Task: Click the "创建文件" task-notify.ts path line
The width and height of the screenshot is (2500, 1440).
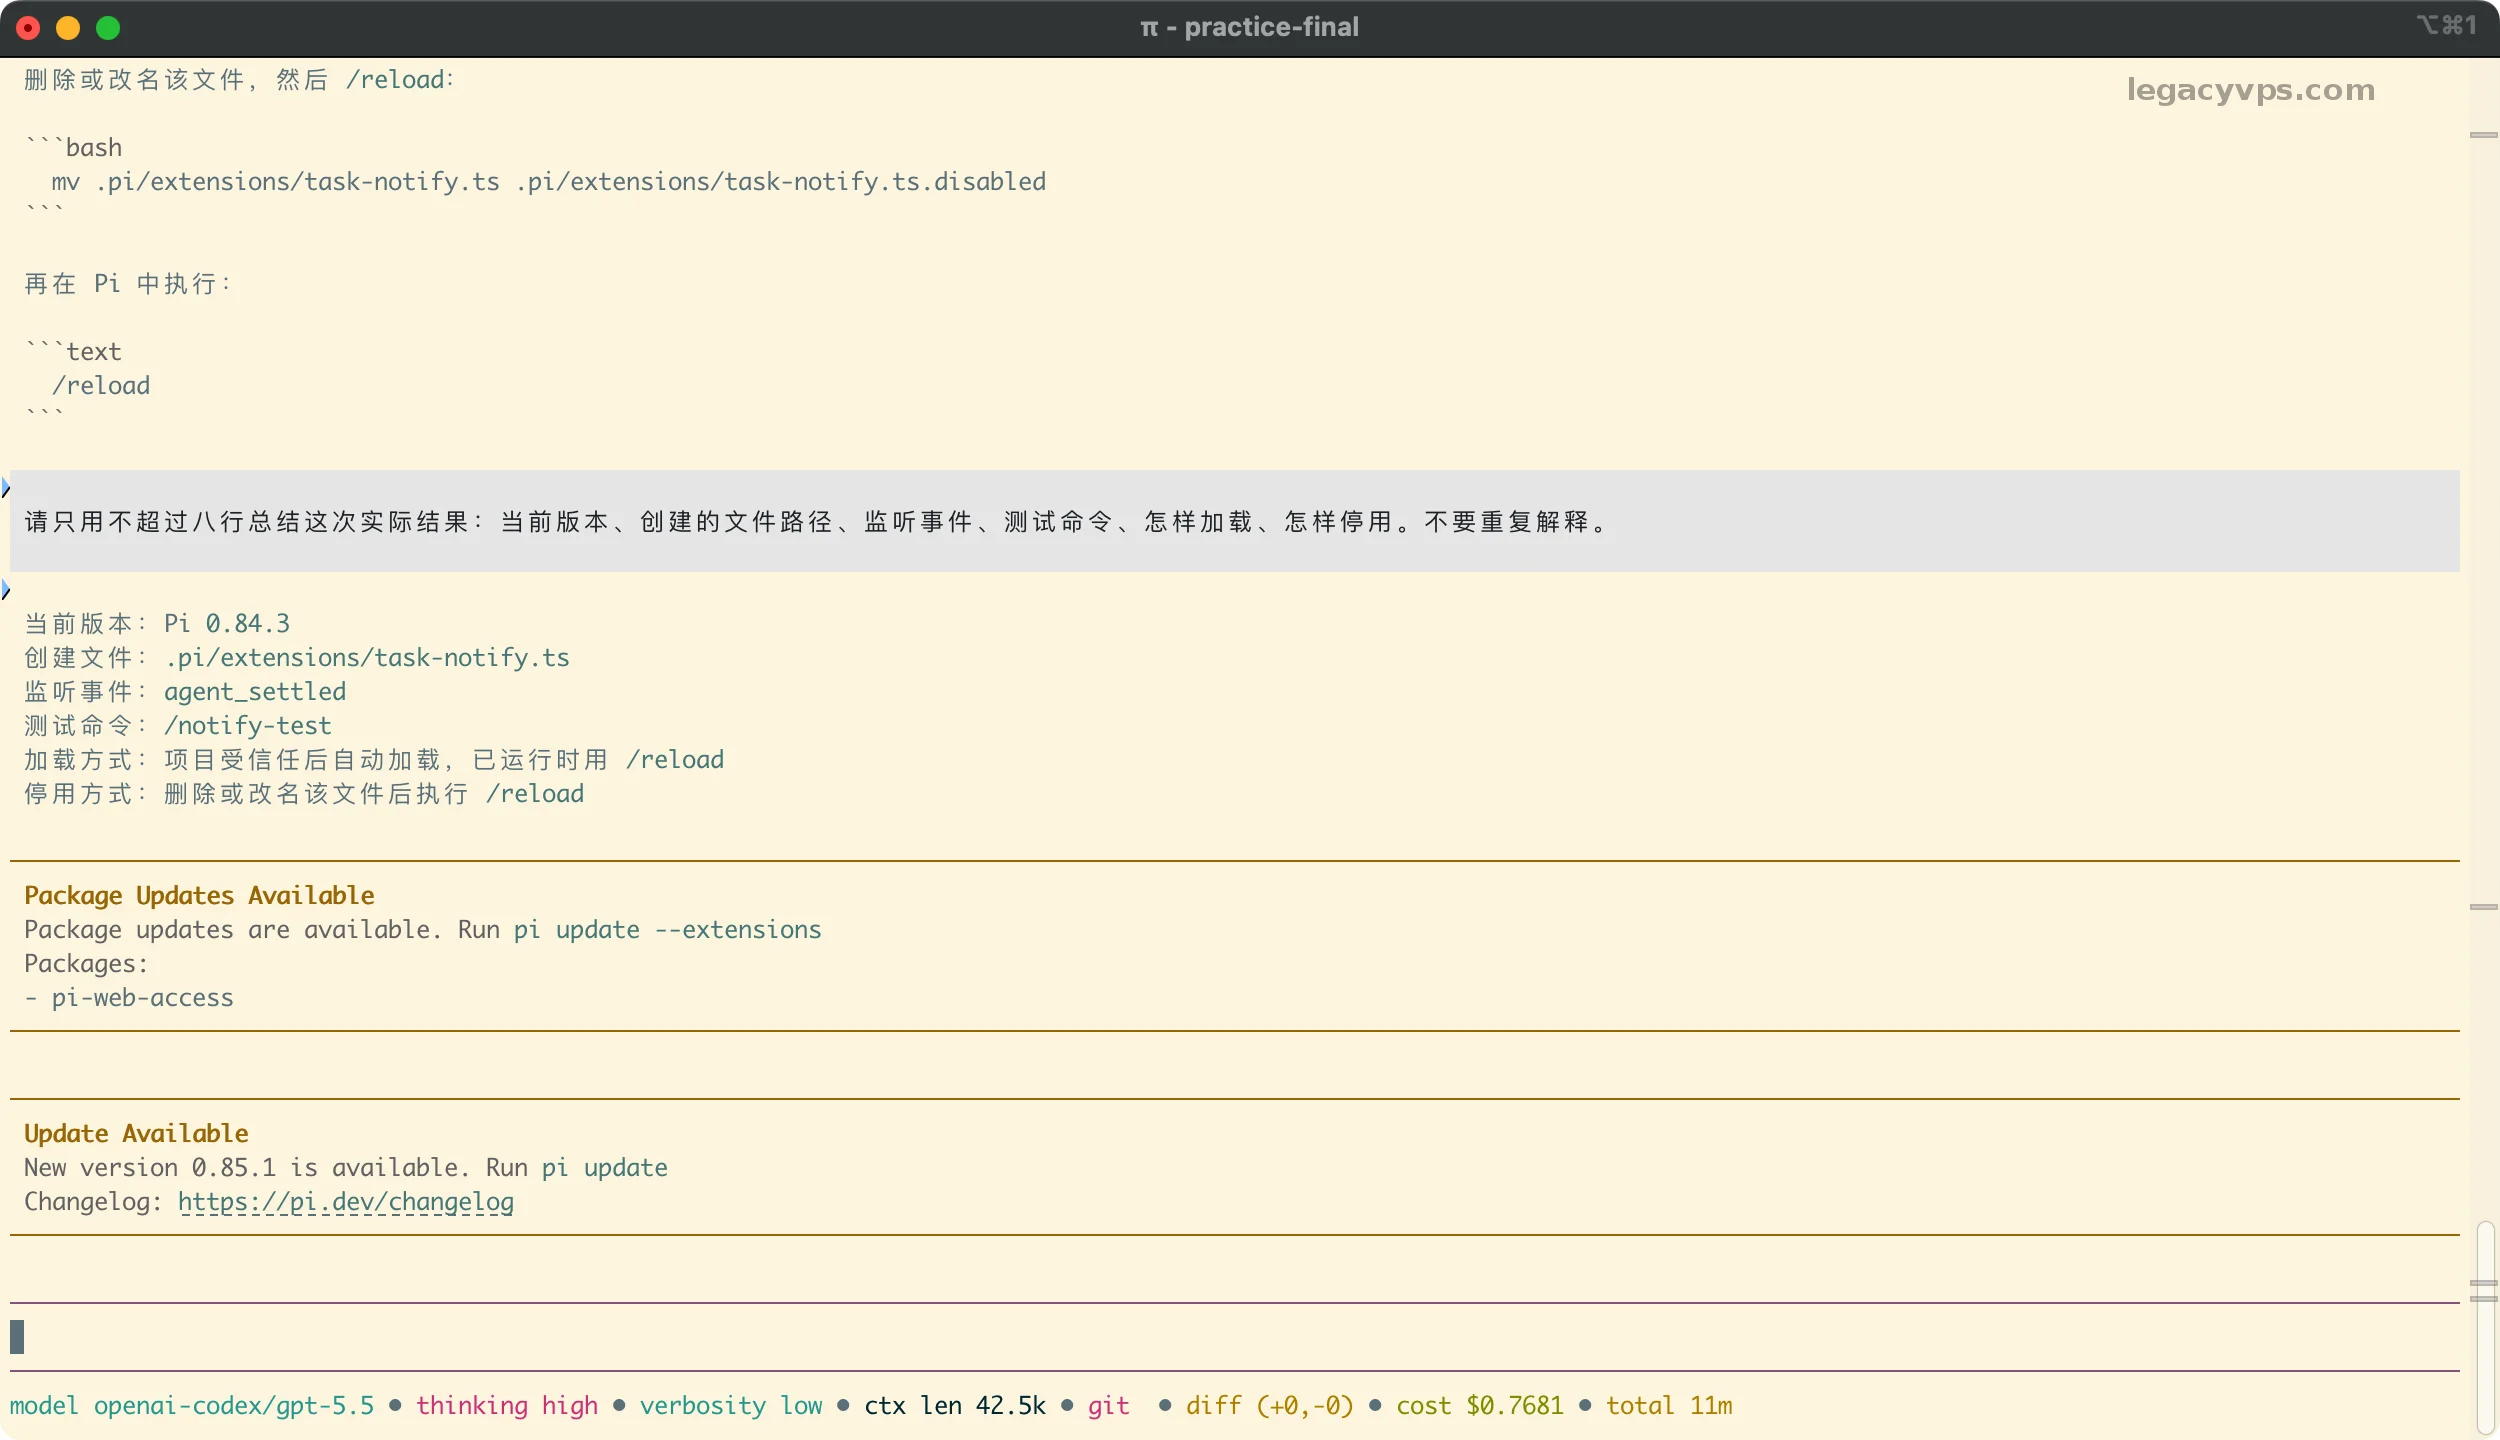Action: point(297,657)
